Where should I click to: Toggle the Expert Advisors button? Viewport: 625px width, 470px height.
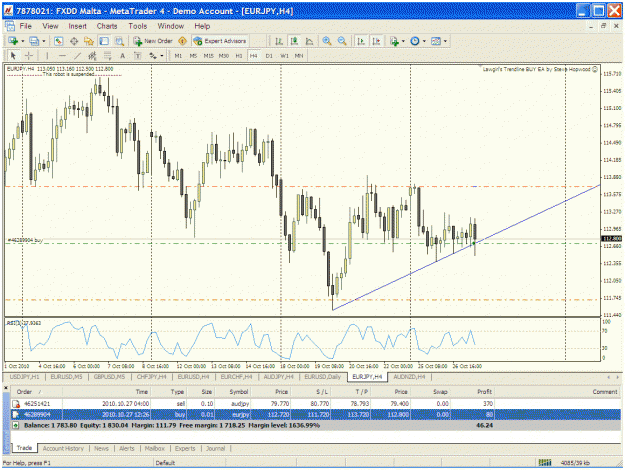pos(220,41)
